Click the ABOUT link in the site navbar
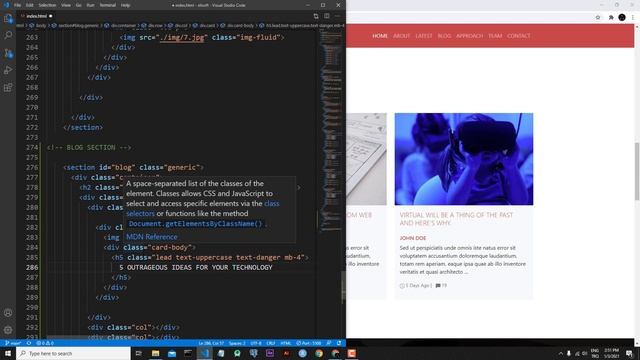Viewport: 640px width, 360px height. click(x=401, y=36)
